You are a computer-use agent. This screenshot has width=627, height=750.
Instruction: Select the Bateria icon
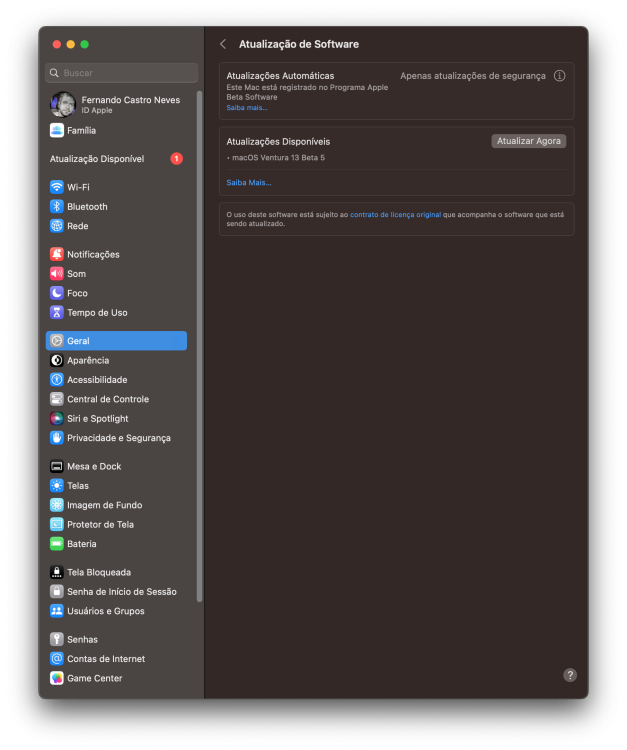[x=56, y=544]
